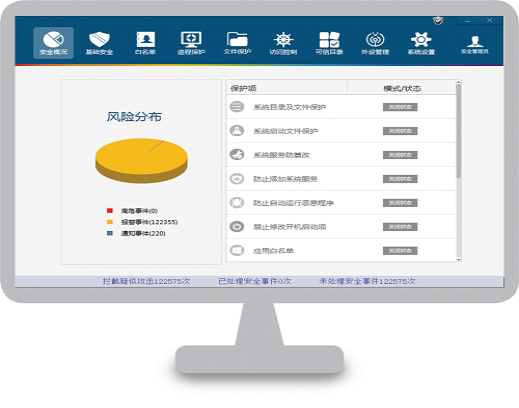This screenshot has width=519, height=408.
Task: Open the 可信目录 trusted directory icon
Action: click(x=329, y=43)
